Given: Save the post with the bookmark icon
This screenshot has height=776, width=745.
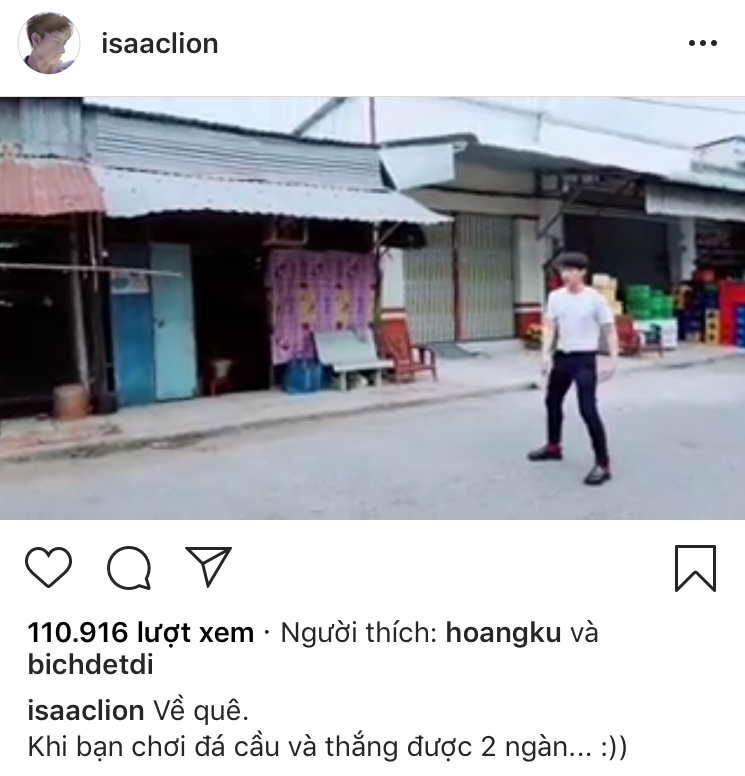Looking at the screenshot, I should 695,568.
